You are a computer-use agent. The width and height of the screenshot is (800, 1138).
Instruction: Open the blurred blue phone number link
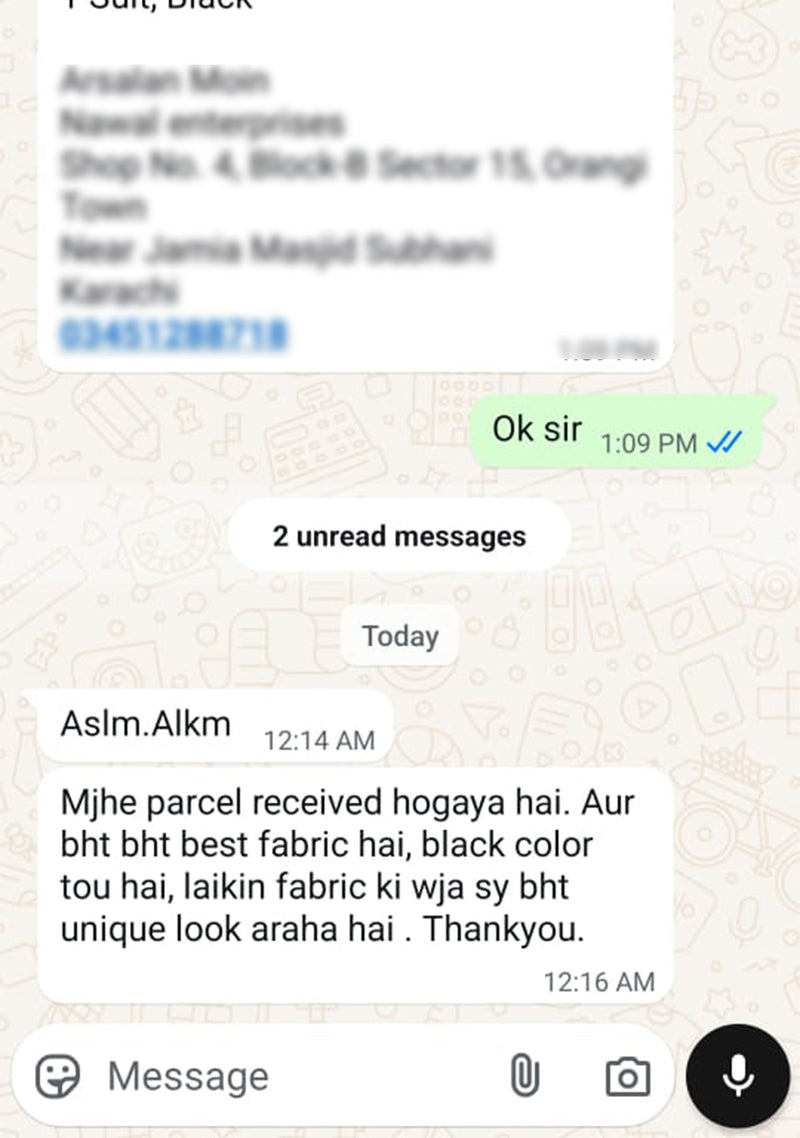(x=174, y=335)
